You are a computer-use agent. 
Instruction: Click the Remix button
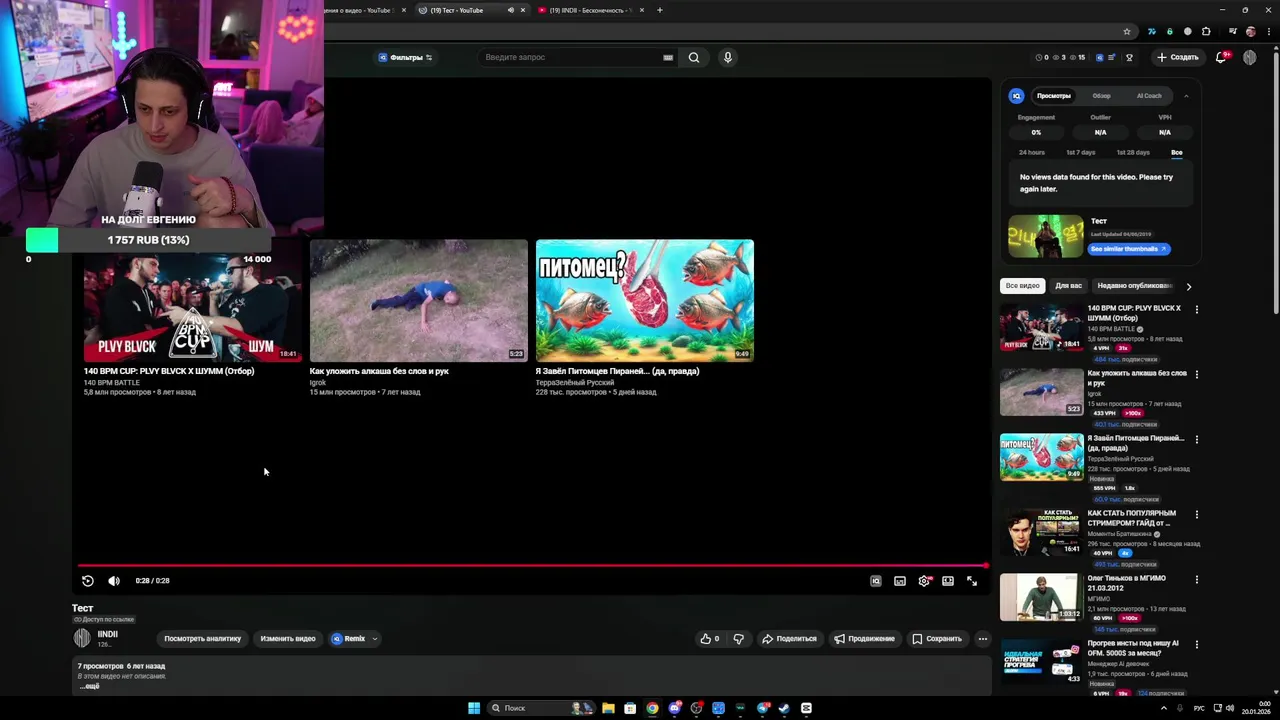point(349,639)
